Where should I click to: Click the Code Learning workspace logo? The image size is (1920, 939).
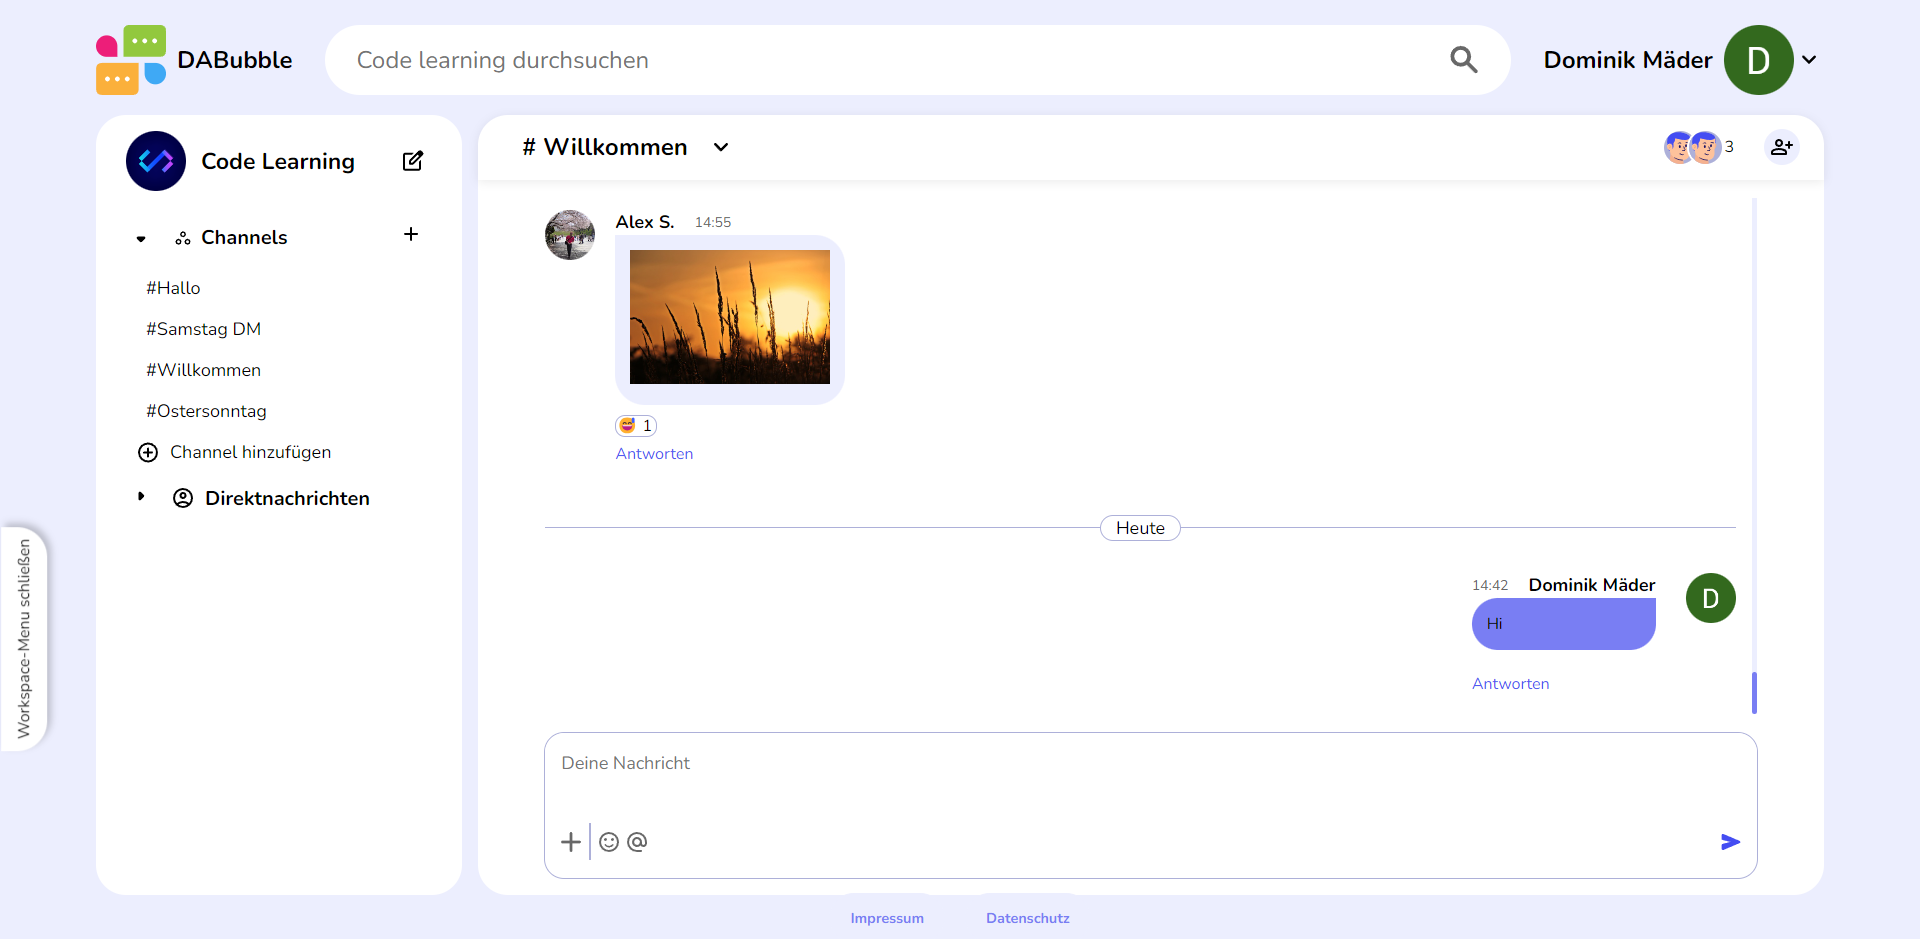click(155, 160)
